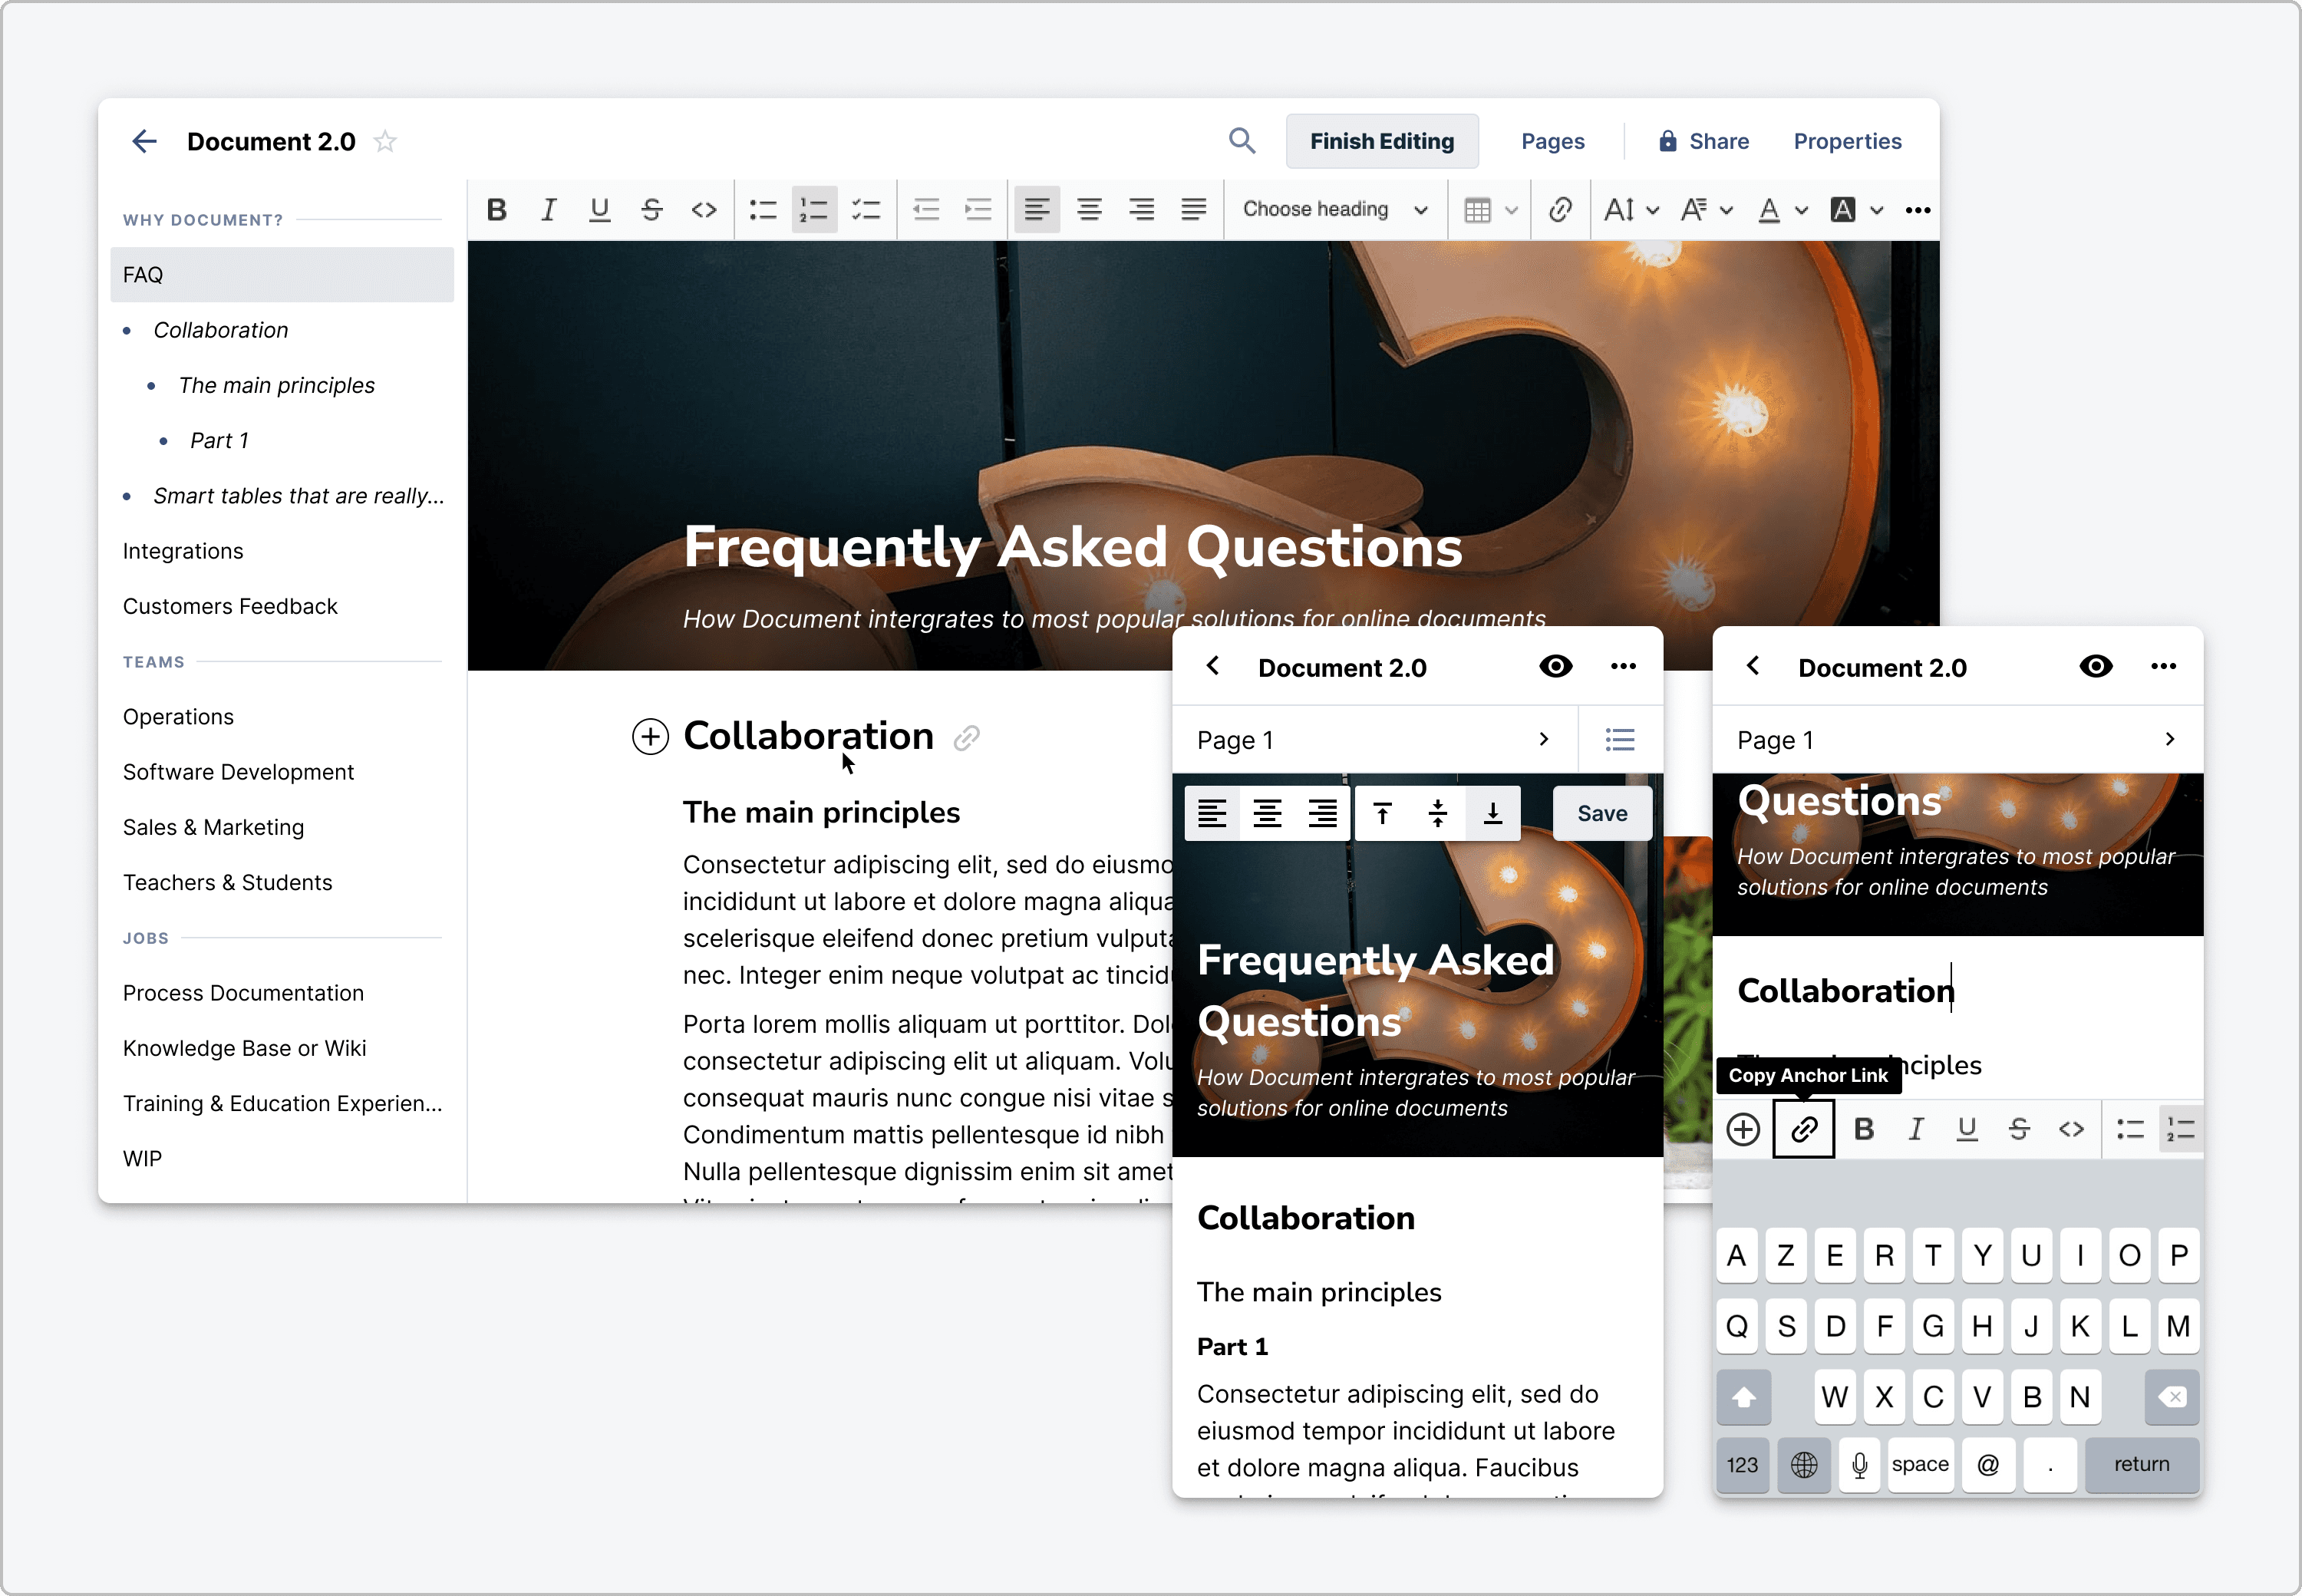This screenshot has width=2302, height=1596.
Task: Toggle align center in main toolbar
Action: [1089, 210]
